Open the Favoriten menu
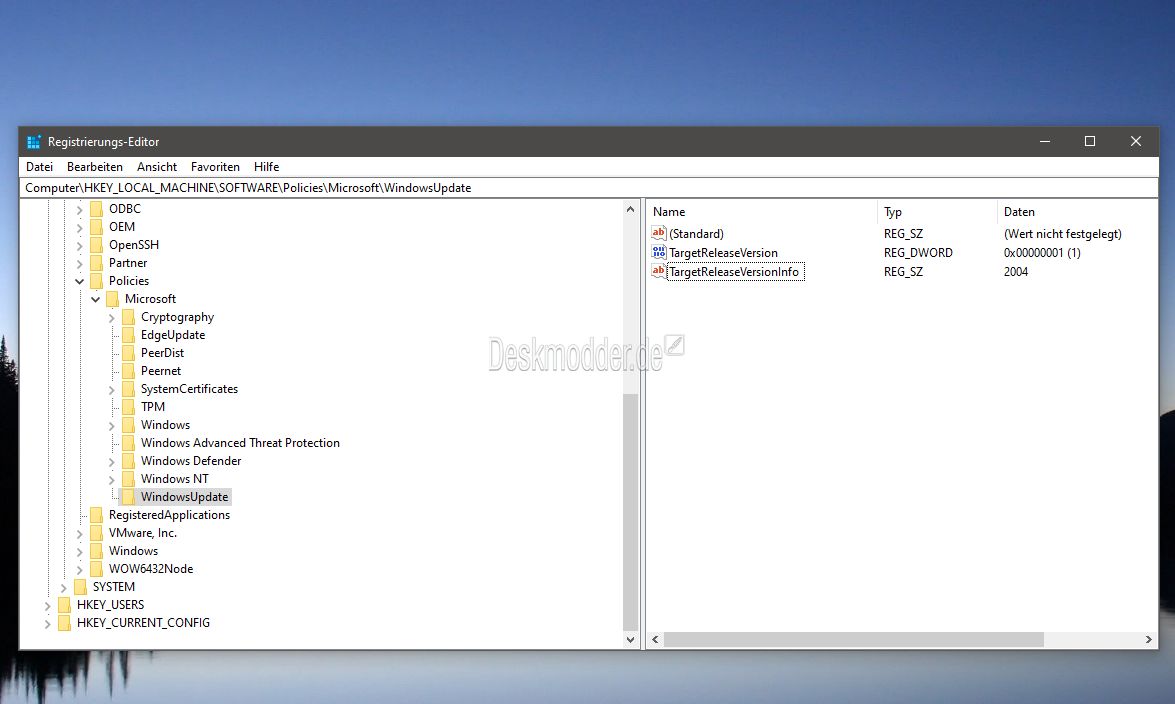This screenshot has width=1175, height=704. (x=215, y=166)
